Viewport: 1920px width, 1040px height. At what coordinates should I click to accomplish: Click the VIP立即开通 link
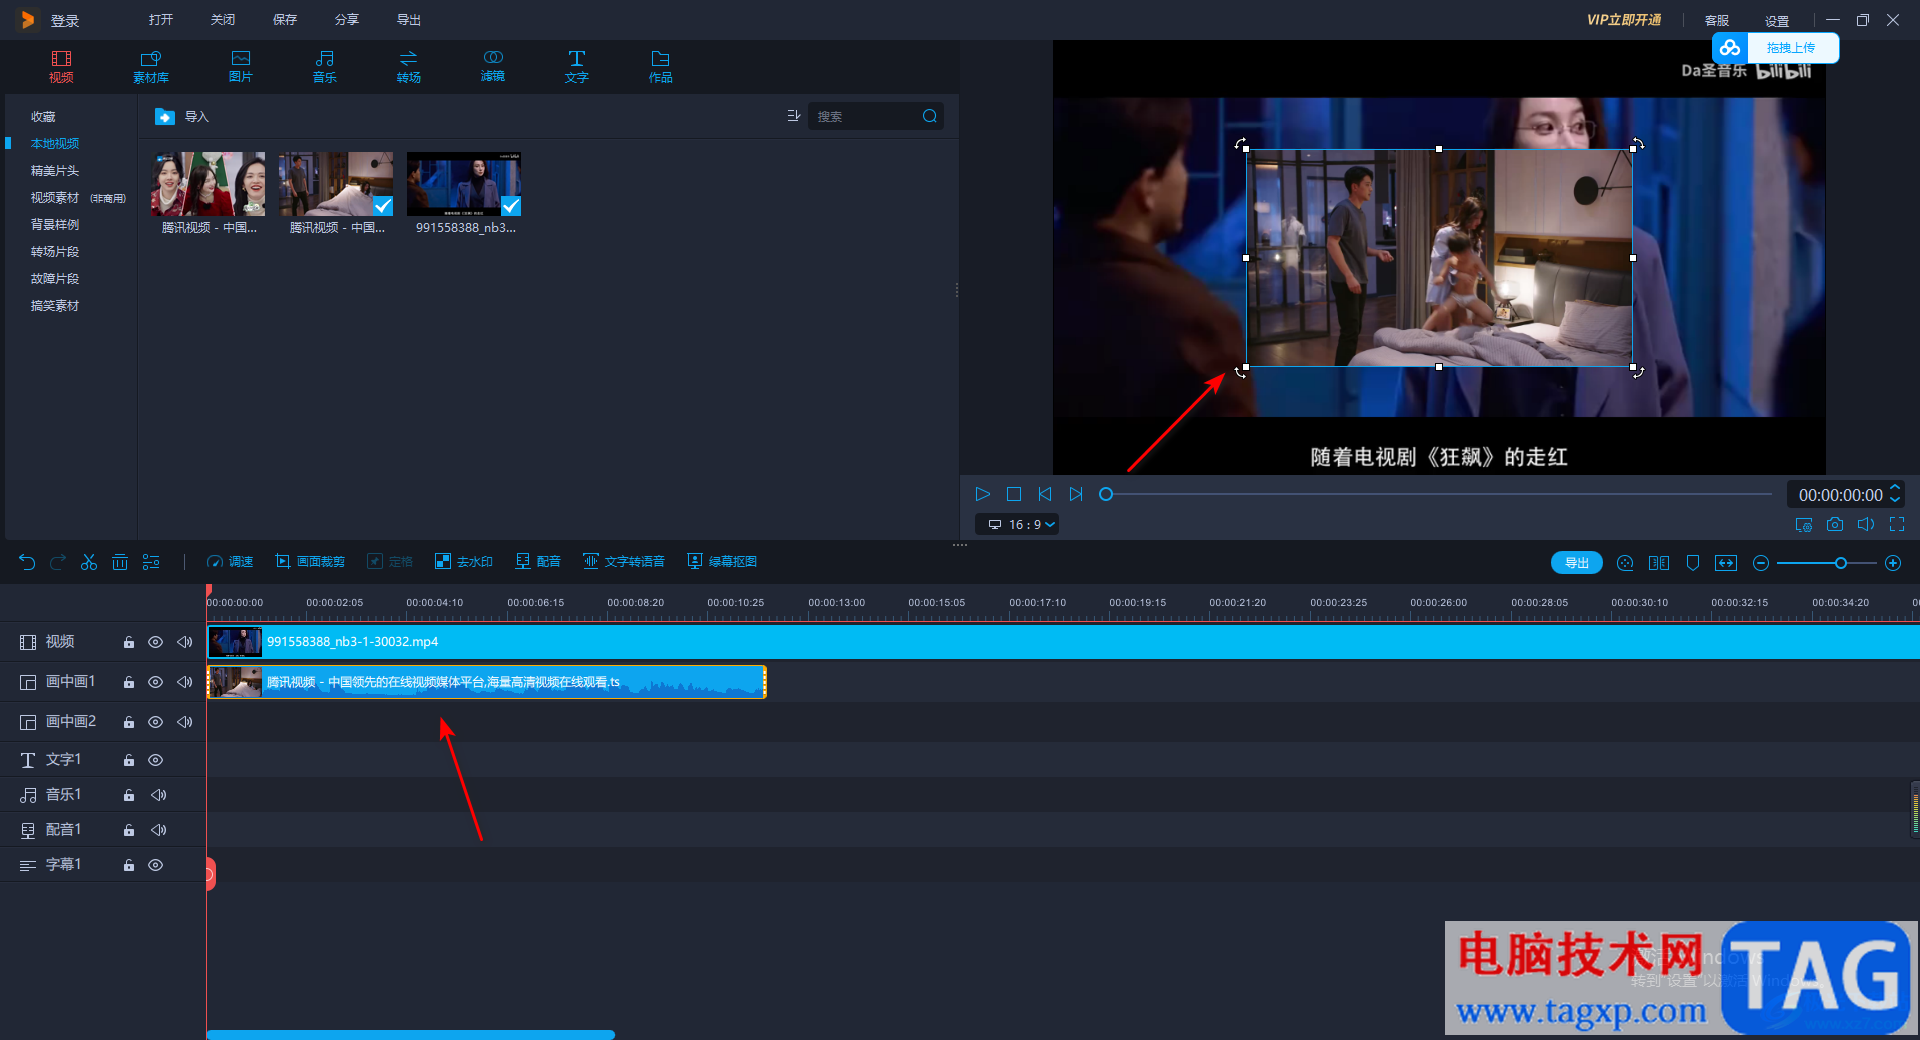coord(1624,20)
